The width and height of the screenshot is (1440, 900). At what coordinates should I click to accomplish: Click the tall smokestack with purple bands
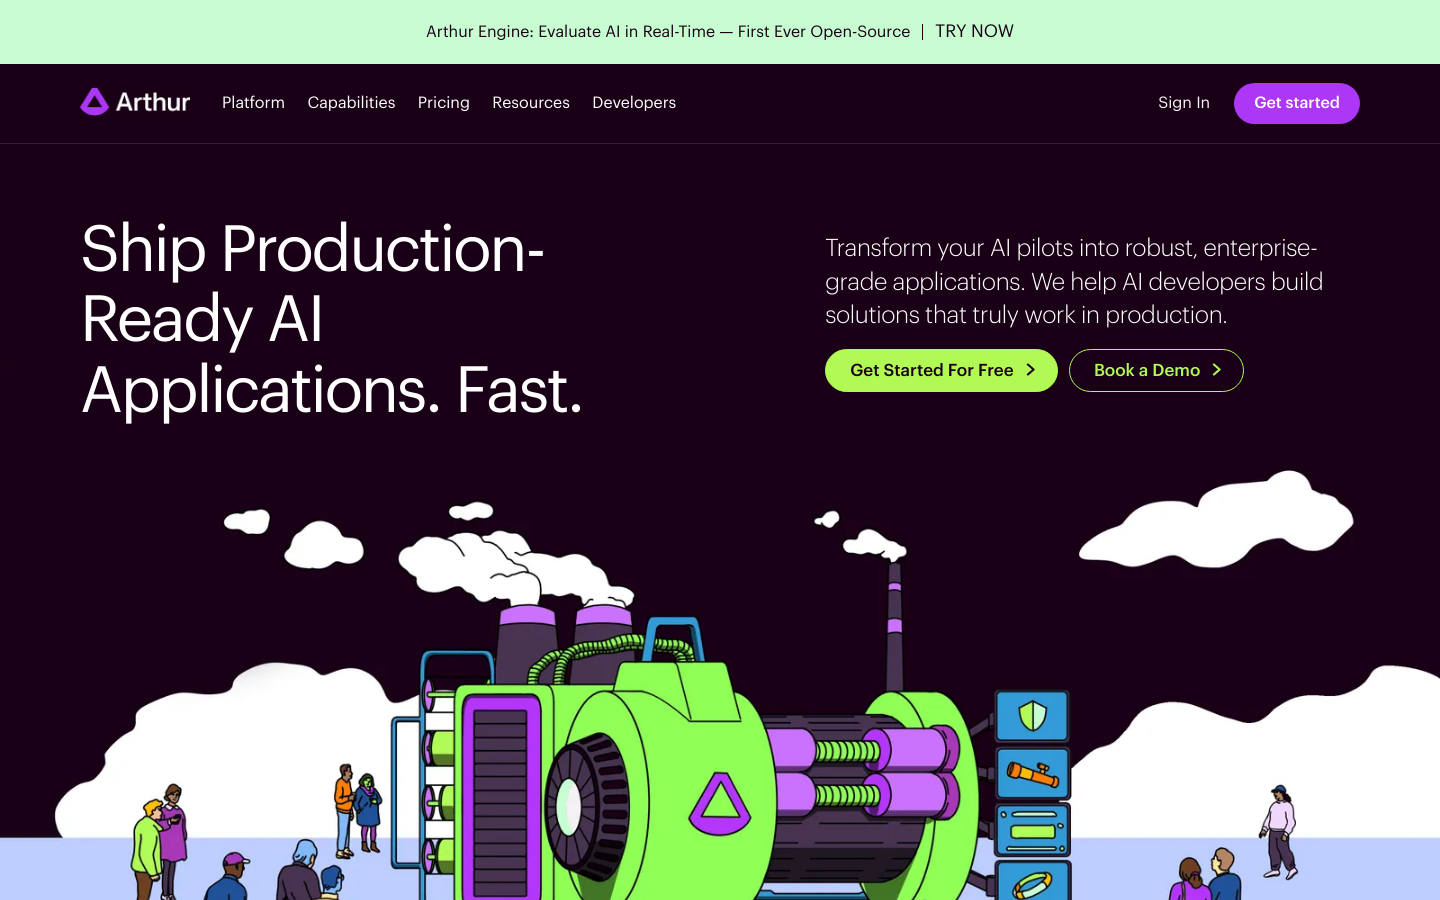pos(894,630)
